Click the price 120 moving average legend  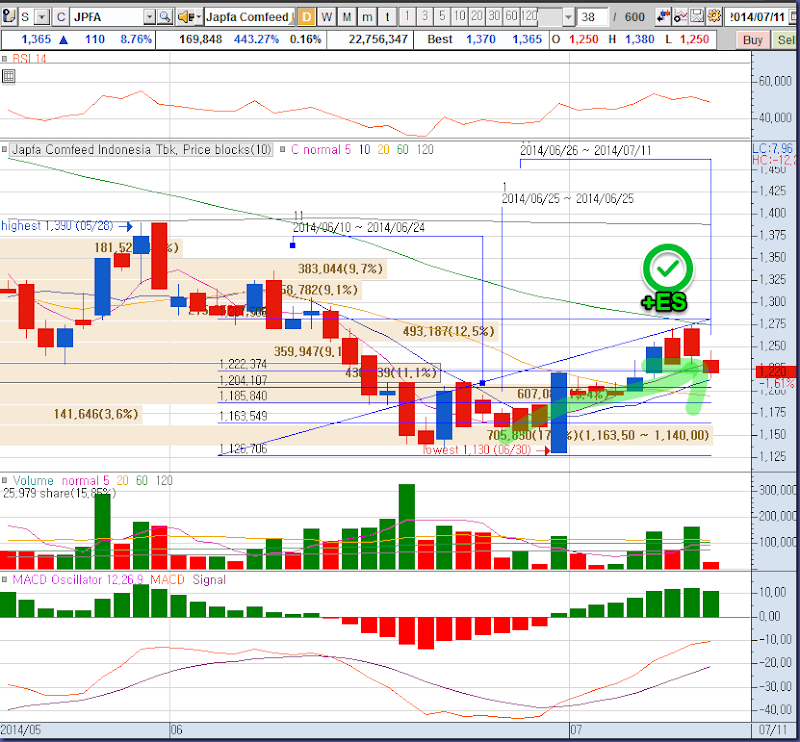coord(425,150)
